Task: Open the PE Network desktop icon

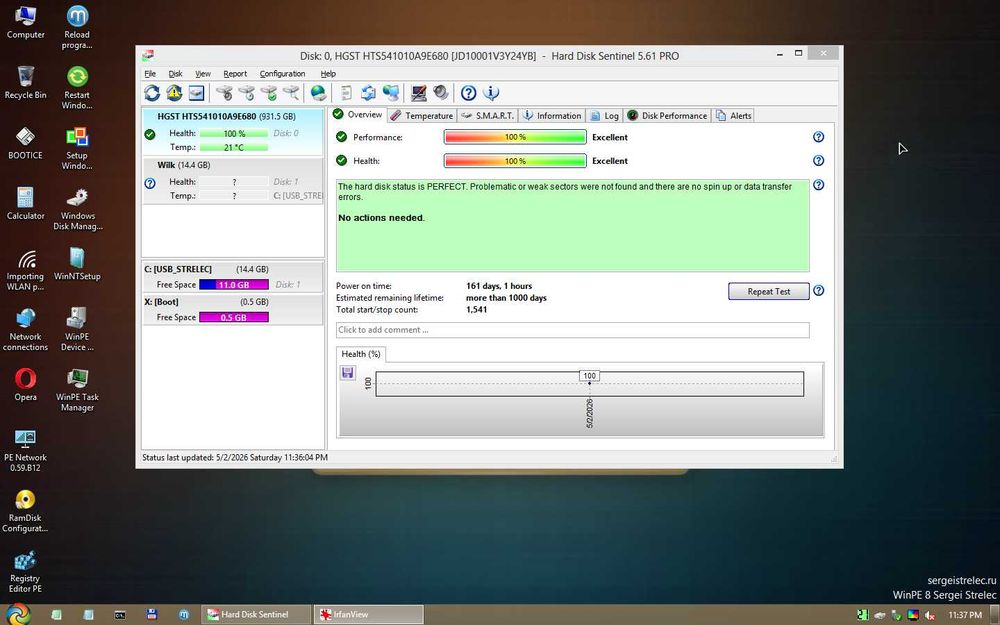Action: [26, 450]
